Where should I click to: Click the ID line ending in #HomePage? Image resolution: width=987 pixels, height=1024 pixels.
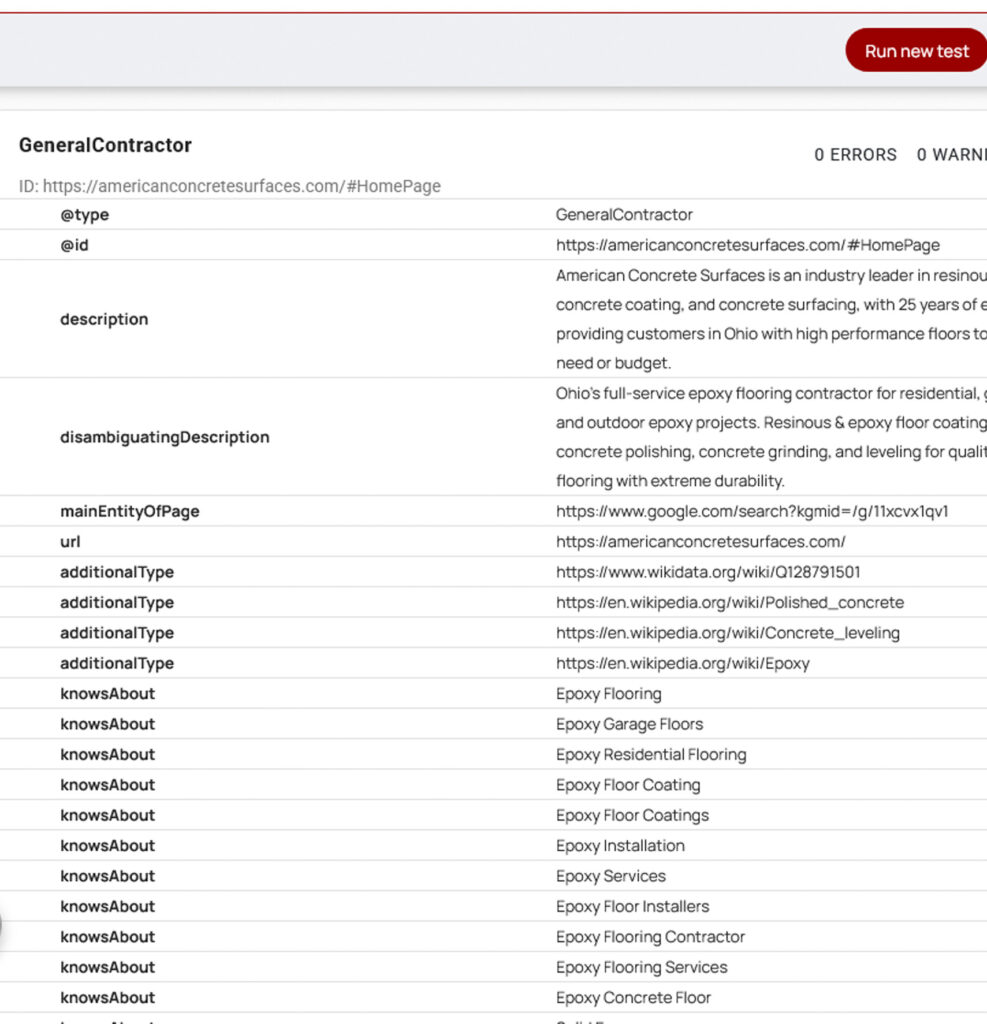click(x=229, y=186)
